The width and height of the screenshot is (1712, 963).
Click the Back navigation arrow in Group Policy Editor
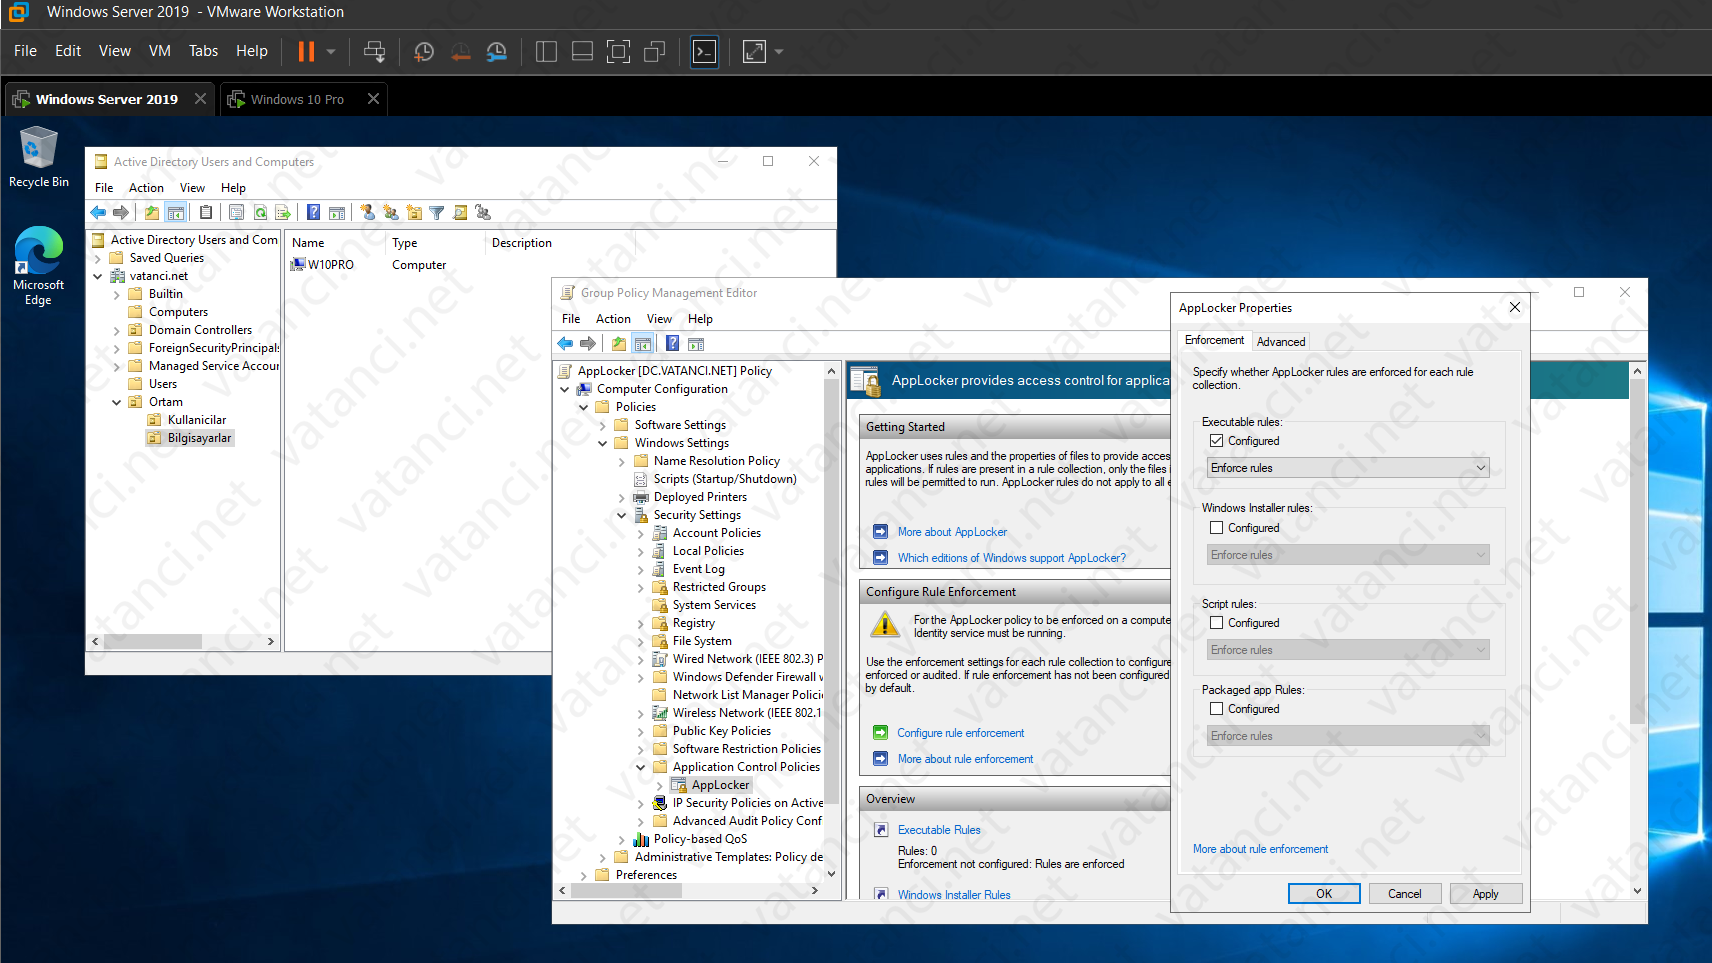click(565, 343)
